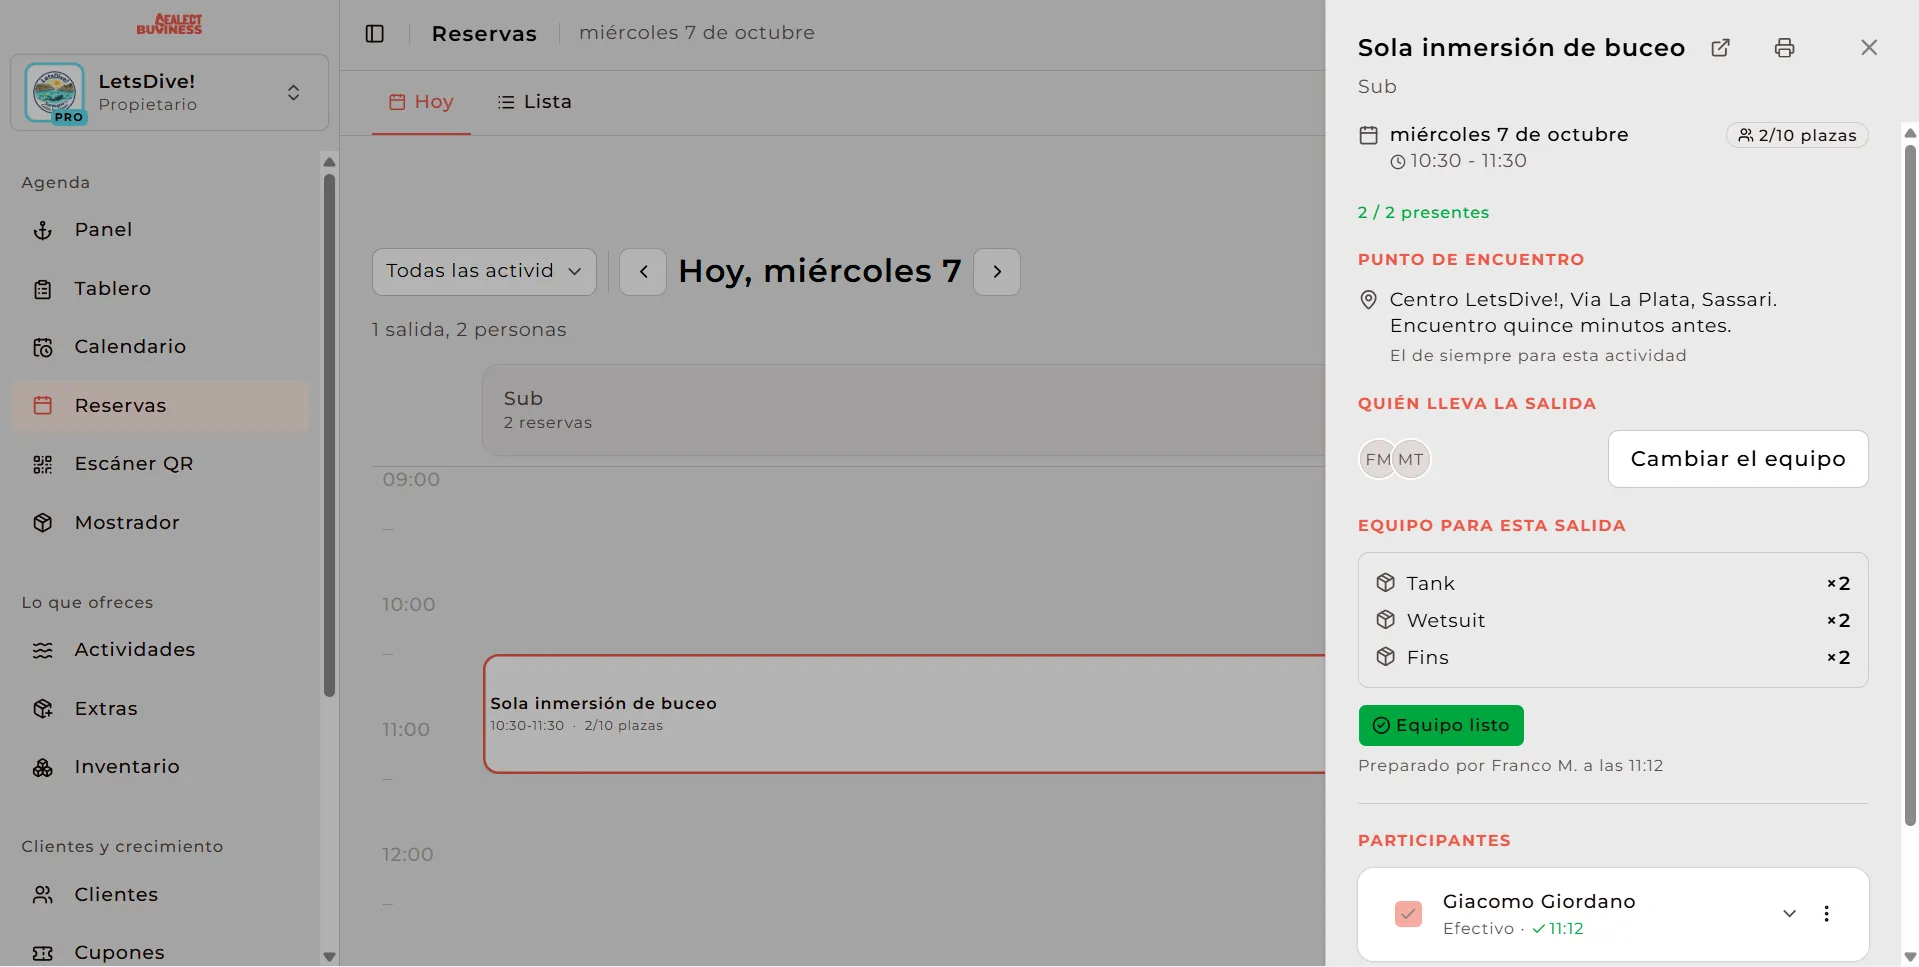Click the 'Preparado por Franco M. a las 11:12' text
The height and width of the screenshot is (967, 1919).
click(1510, 766)
